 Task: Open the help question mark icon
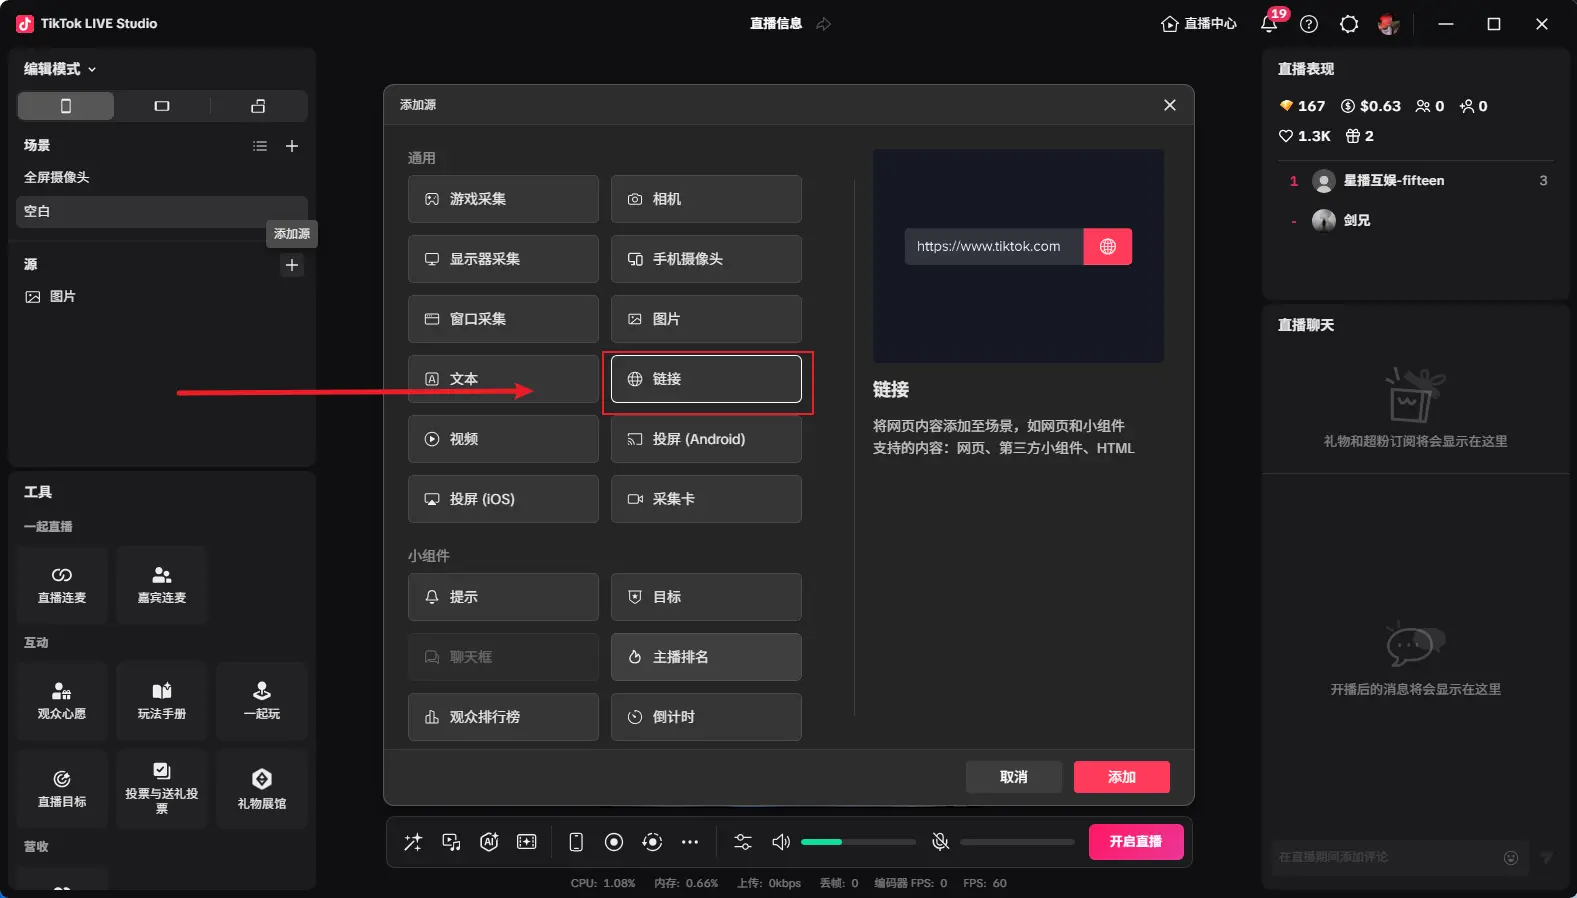[1309, 24]
